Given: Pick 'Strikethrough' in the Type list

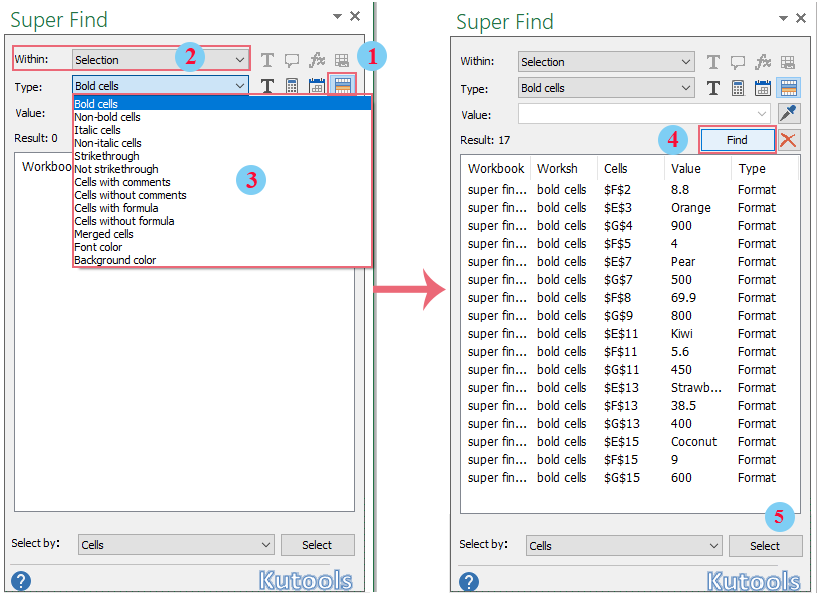Looking at the screenshot, I should coord(107,156).
